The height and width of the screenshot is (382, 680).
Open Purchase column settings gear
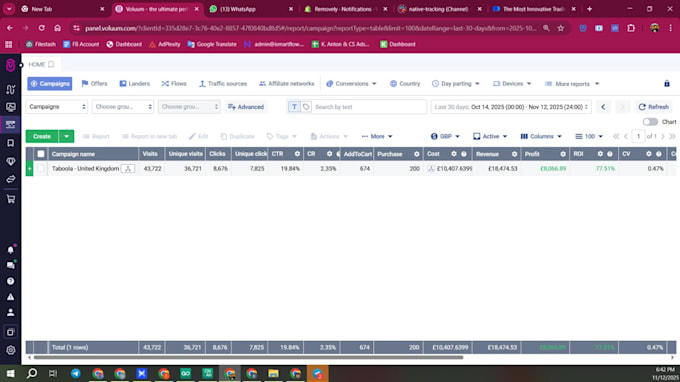click(x=416, y=154)
